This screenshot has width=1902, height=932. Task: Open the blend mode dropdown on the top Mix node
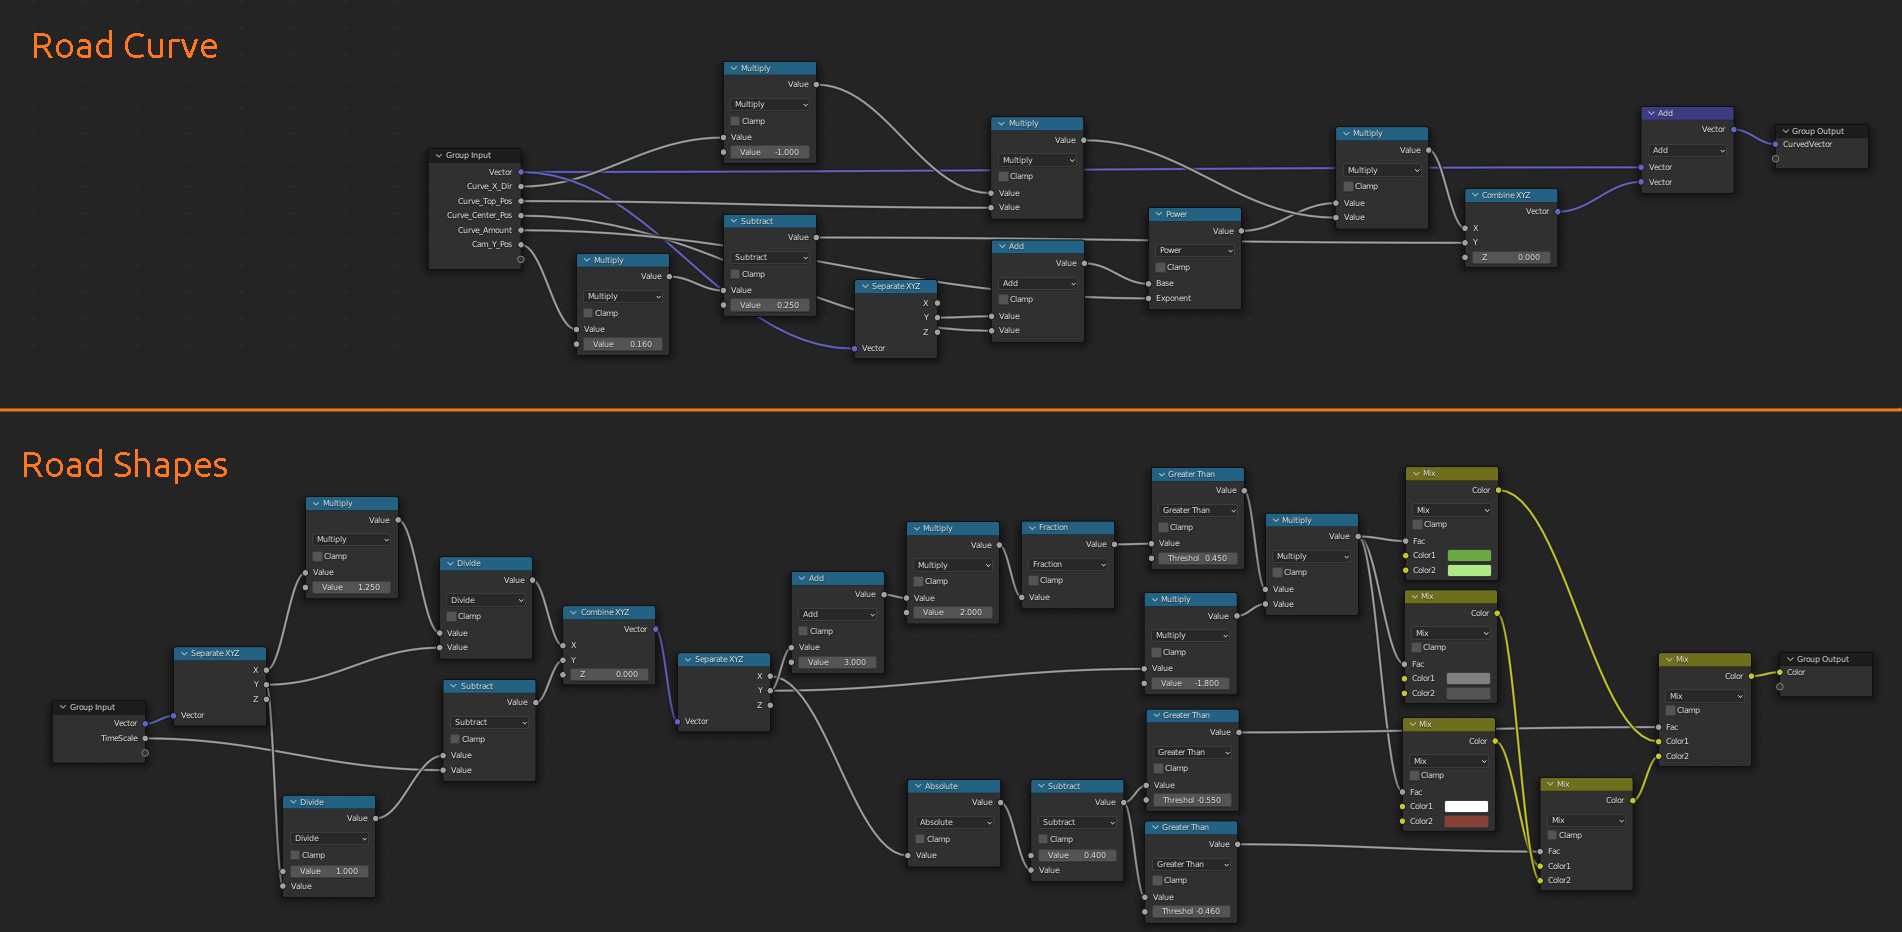tap(1451, 510)
